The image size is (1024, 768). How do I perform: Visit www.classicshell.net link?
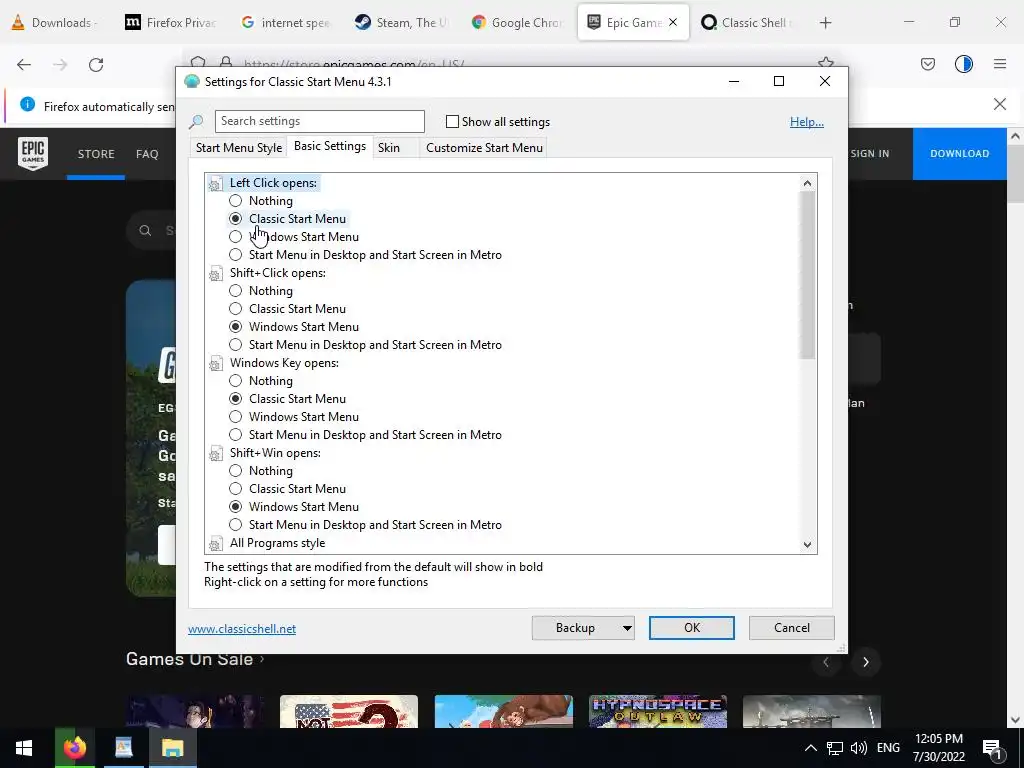[x=242, y=629]
